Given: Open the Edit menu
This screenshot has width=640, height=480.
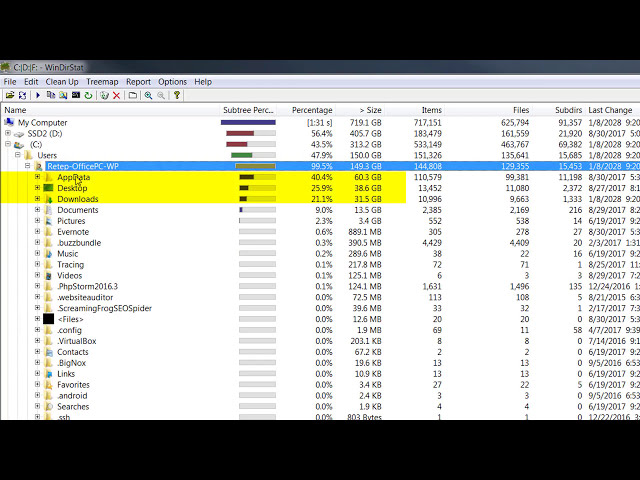Looking at the screenshot, I should click(31, 82).
